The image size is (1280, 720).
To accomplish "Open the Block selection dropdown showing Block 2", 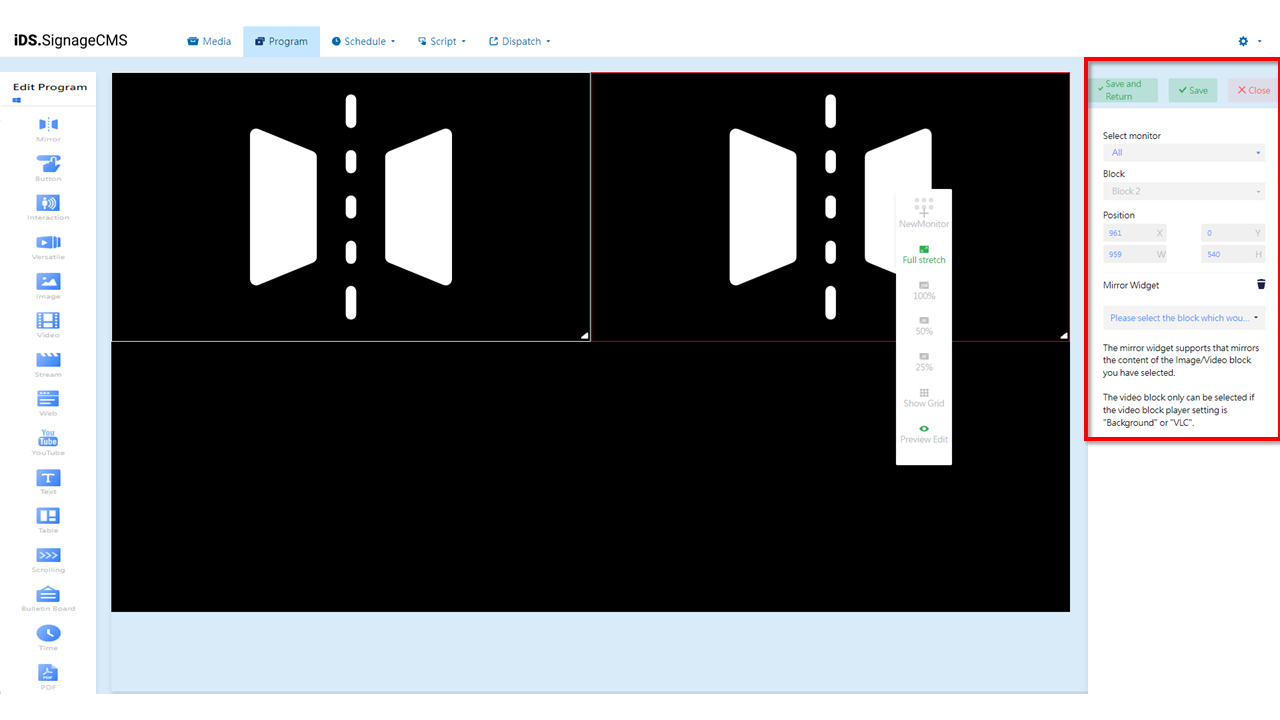I will pyautogui.click(x=1183, y=190).
